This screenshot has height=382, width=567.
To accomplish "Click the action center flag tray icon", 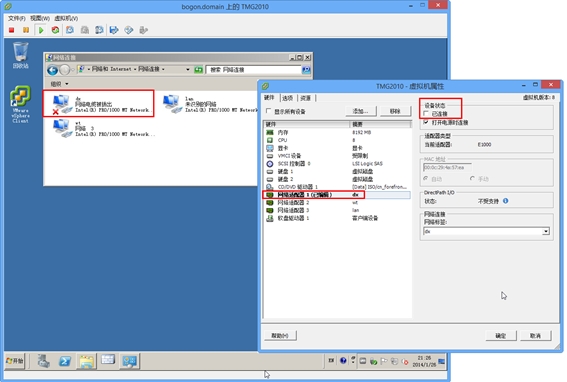I will tap(384, 361).
